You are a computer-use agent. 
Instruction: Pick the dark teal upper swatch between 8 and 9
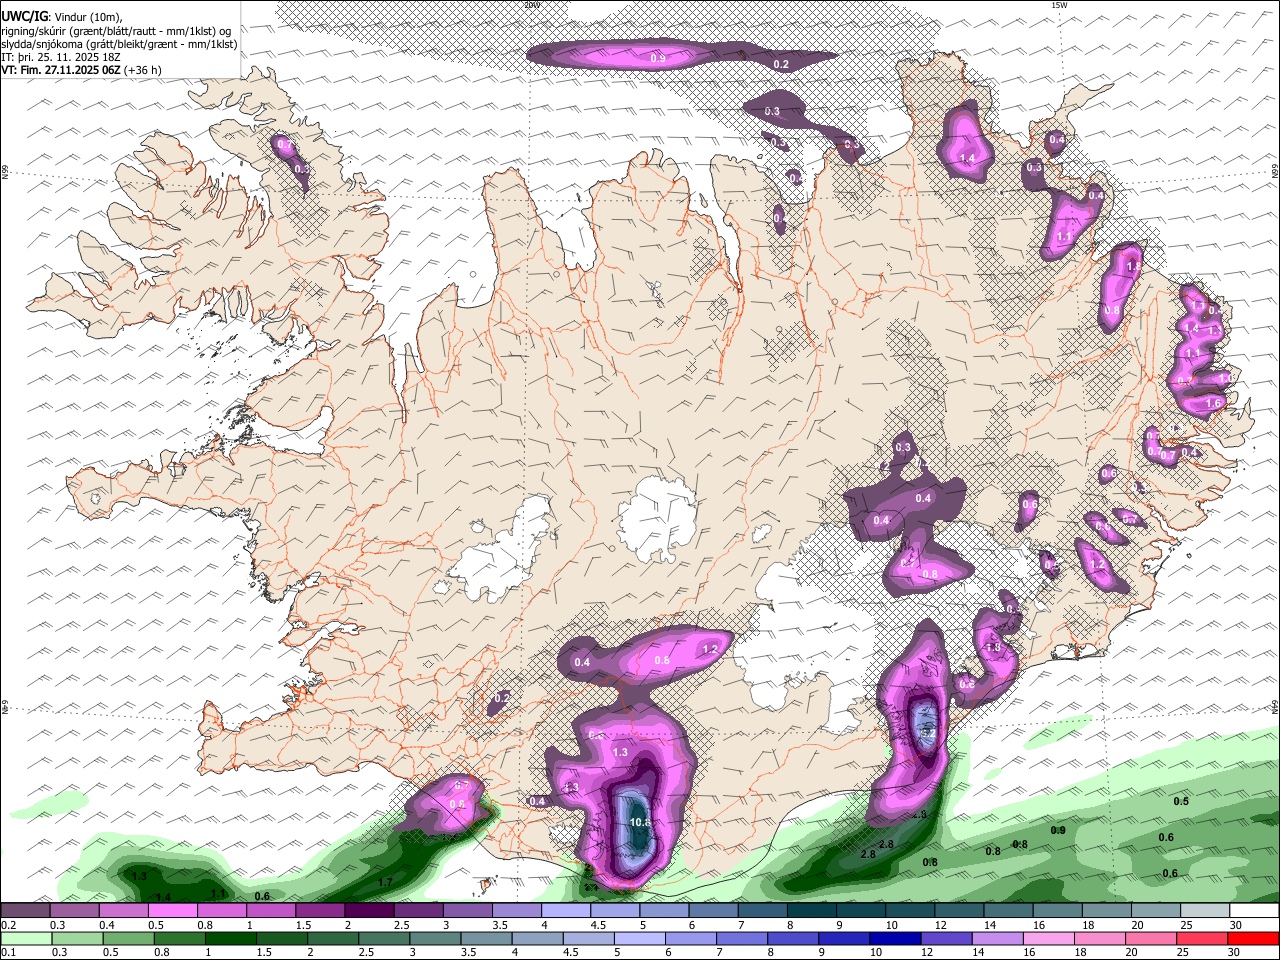pyautogui.click(x=811, y=911)
